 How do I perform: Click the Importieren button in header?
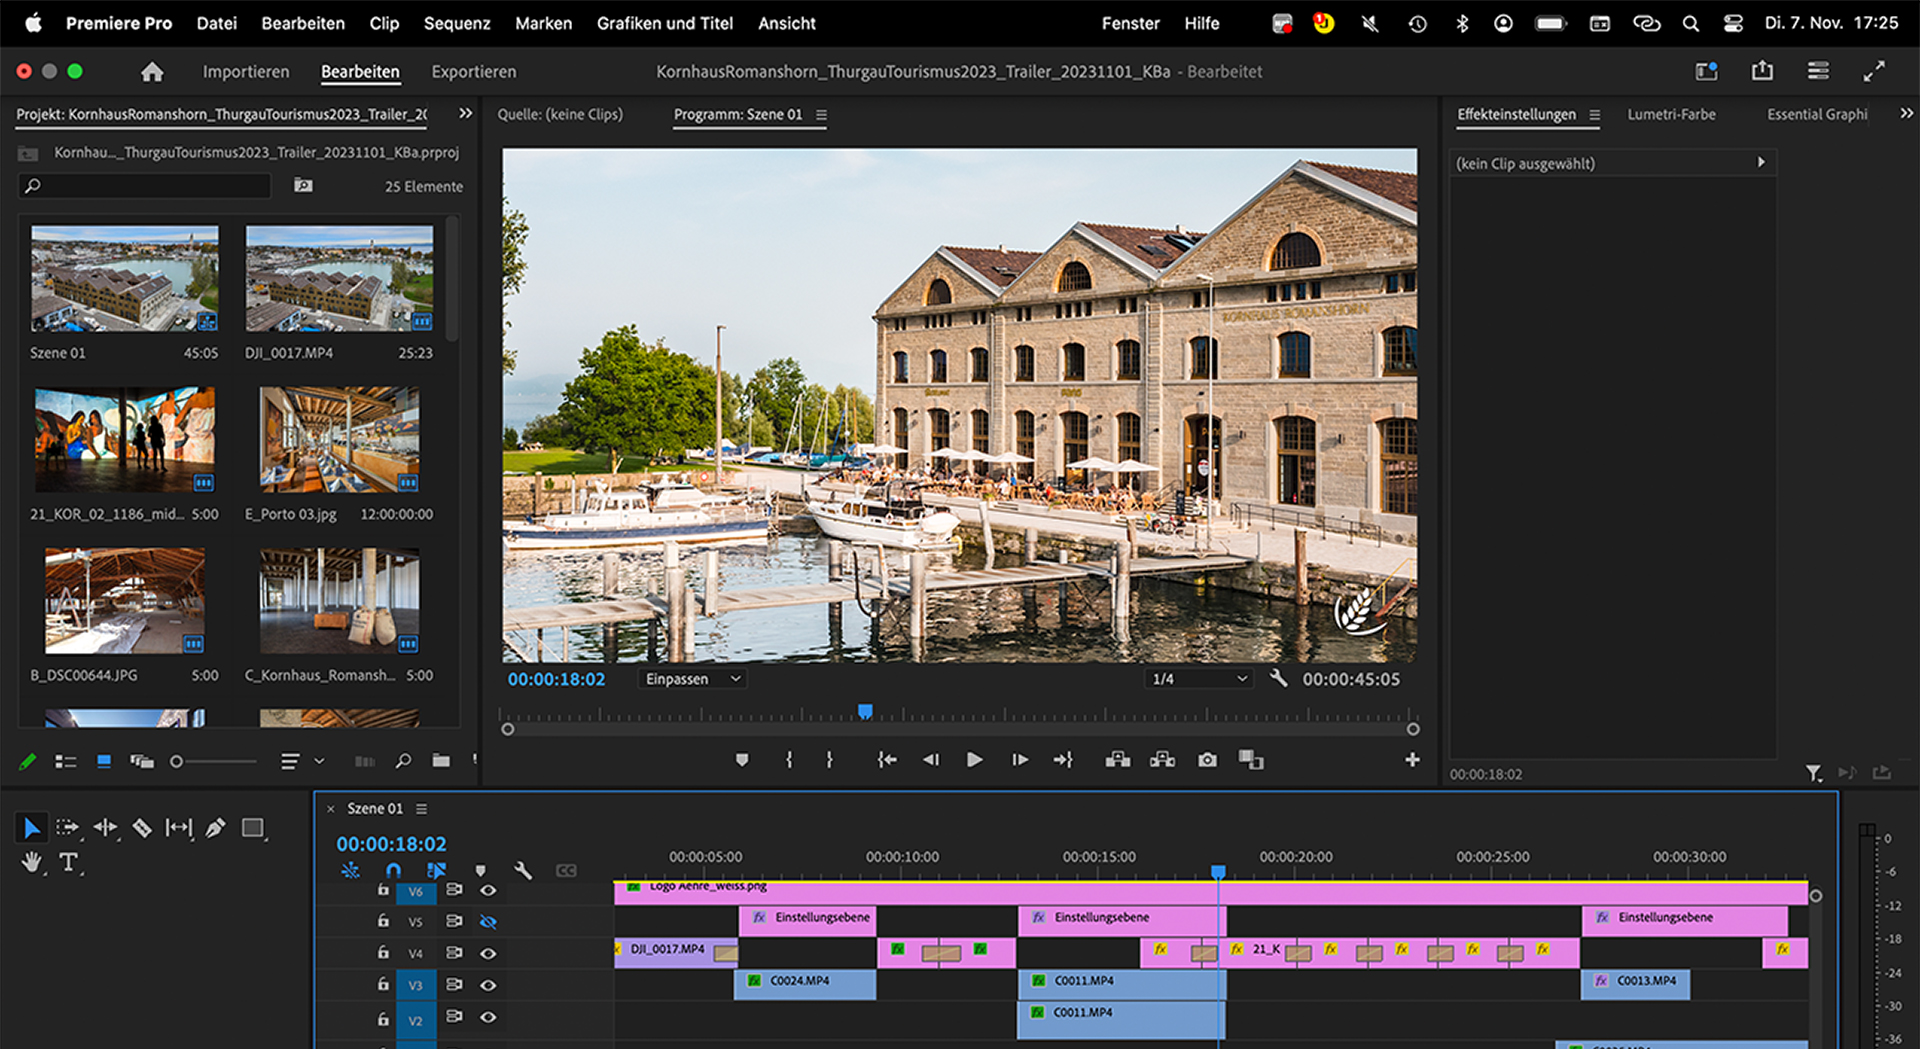point(245,71)
